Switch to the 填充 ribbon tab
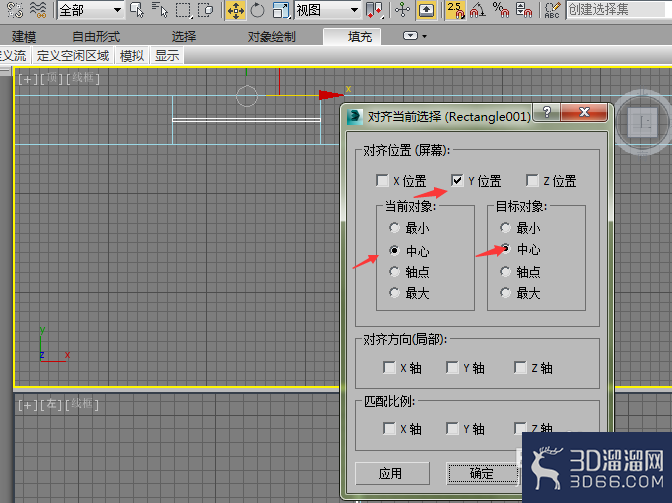 [x=352, y=37]
